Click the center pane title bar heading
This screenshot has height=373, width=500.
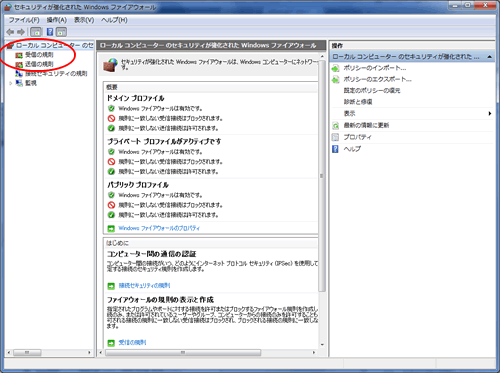(208, 45)
